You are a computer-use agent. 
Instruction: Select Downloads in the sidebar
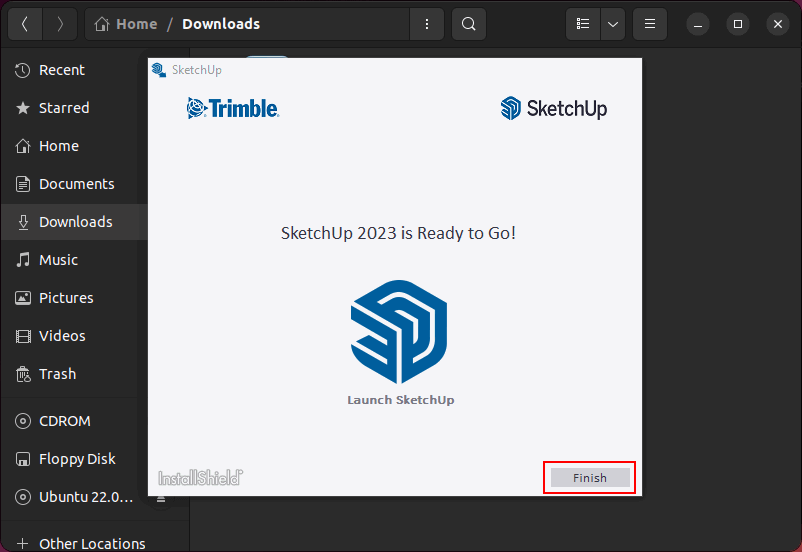[74, 222]
